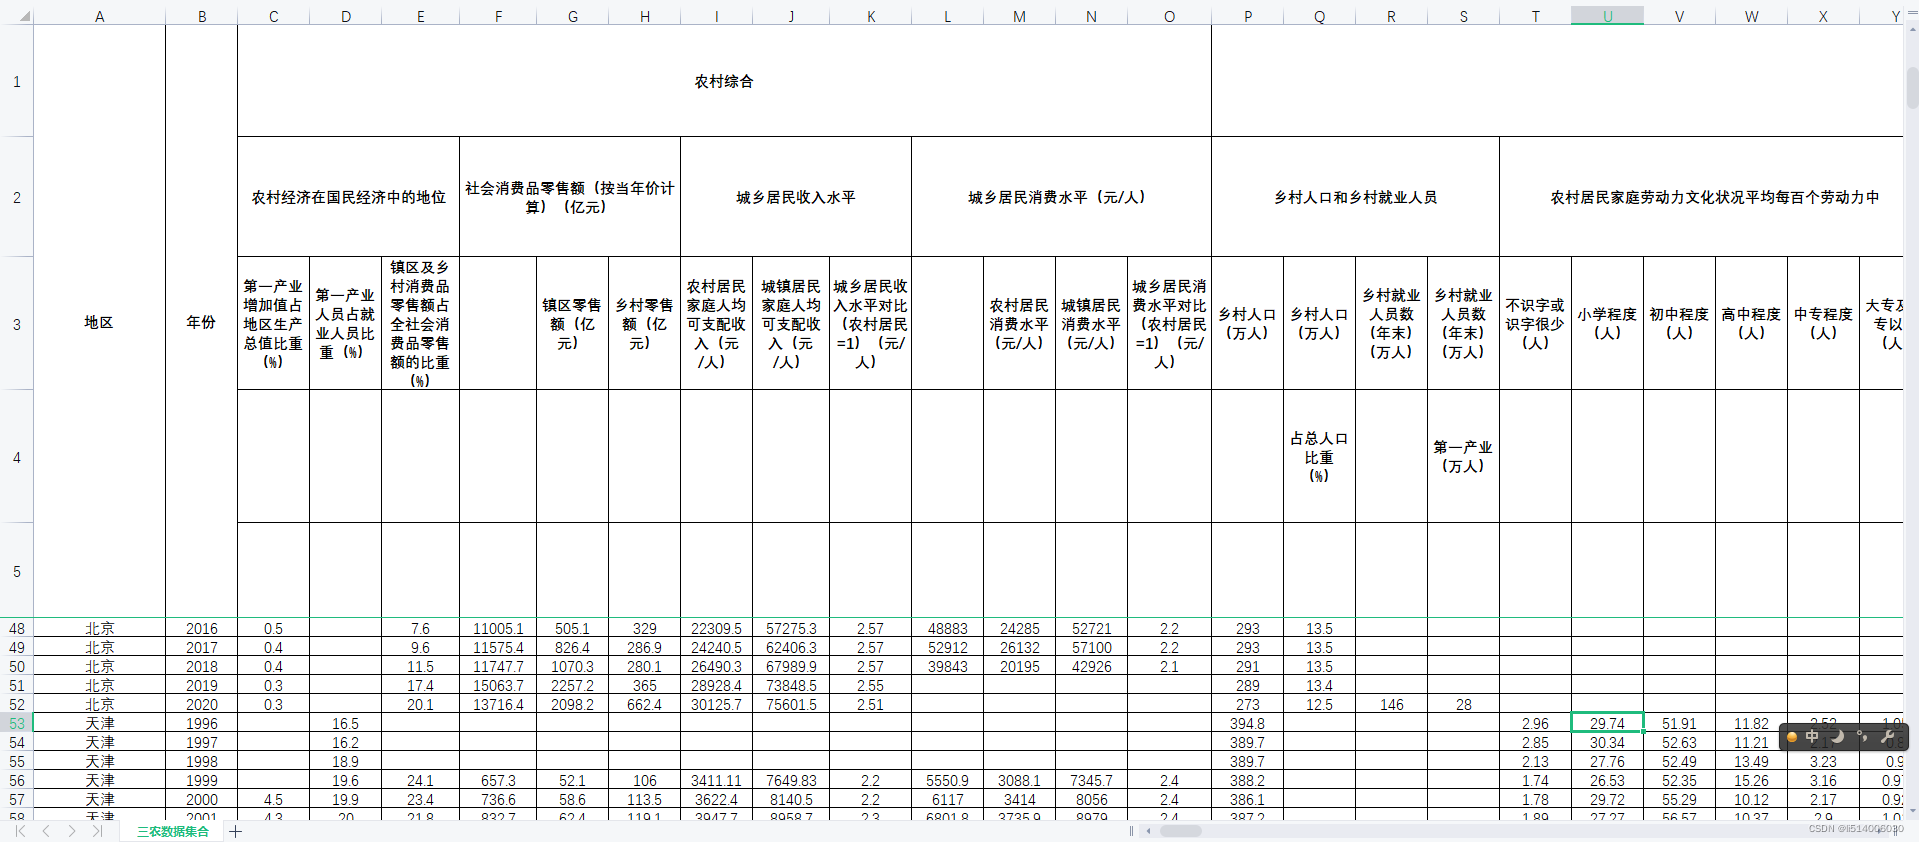Click 城乡居民收入水平 header cell
Screen dimensions: 1919x842
[796, 197]
